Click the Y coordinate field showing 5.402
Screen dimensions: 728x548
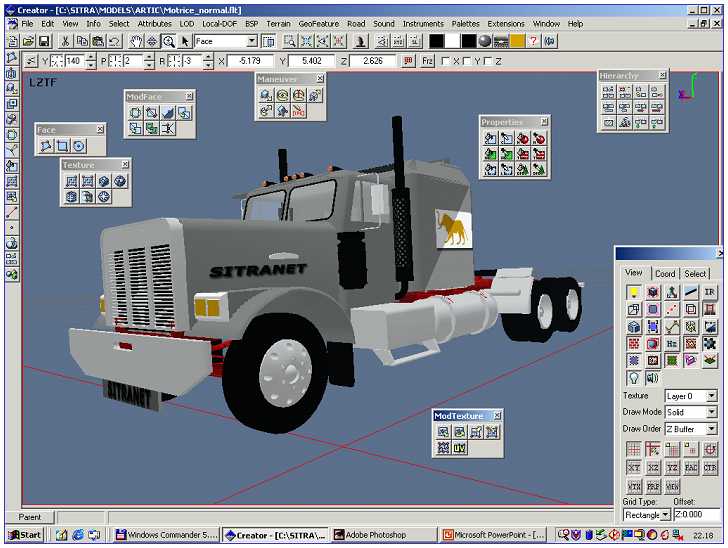[x=312, y=61]
